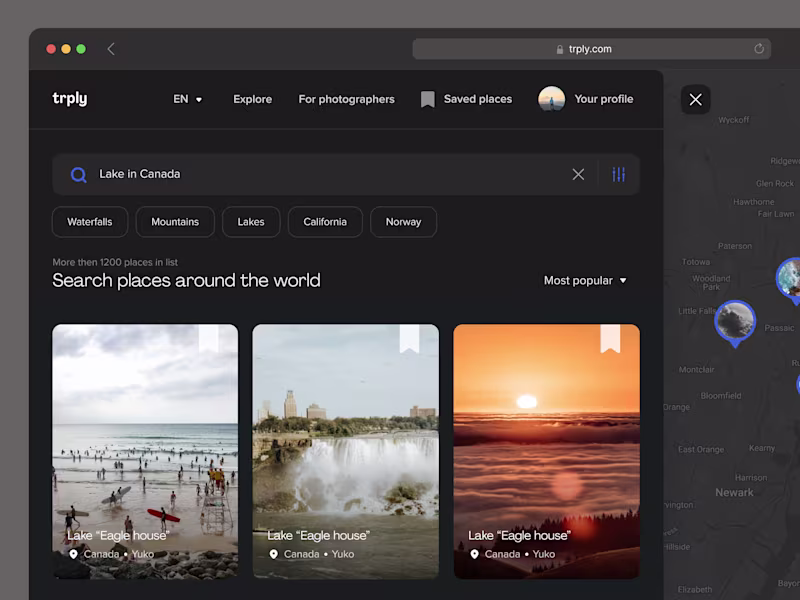Click the location pin on the waterfall card

point(273,554)
